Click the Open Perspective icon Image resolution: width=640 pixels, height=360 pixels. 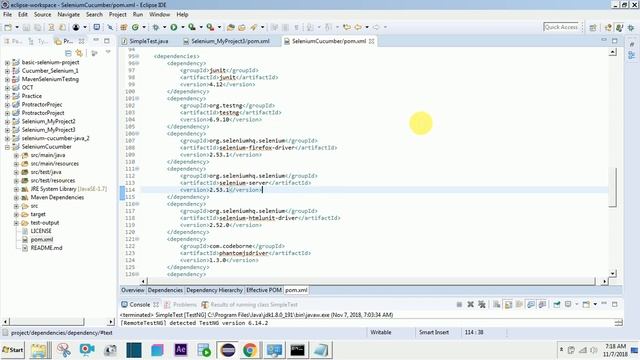pyautogui.click(x=593, y=27)
